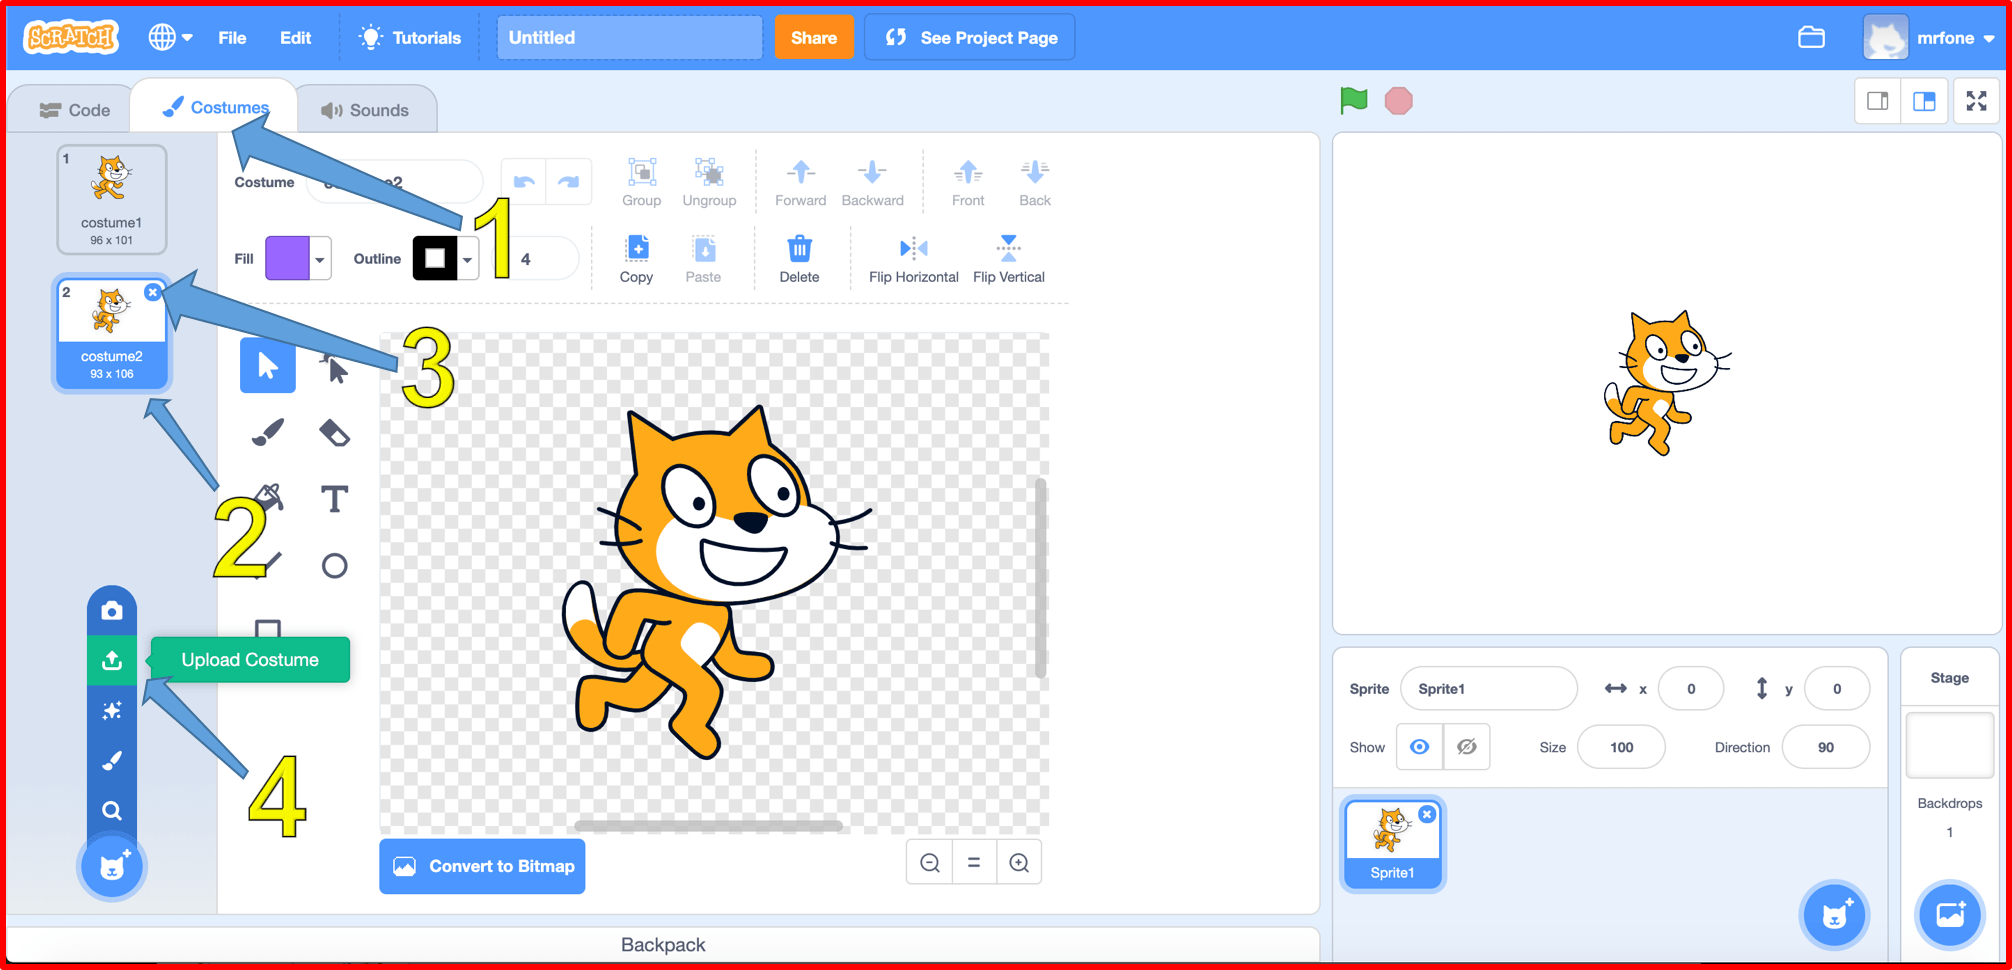
Task: Open the Backpack panel
Action: coord(663,945)
